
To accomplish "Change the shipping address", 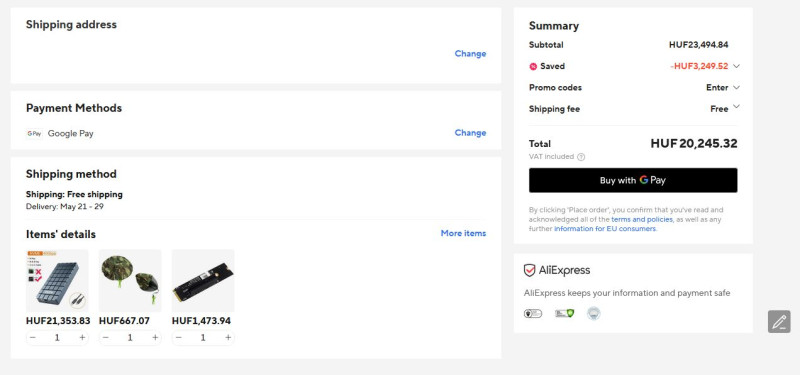I will click(470, 54).
